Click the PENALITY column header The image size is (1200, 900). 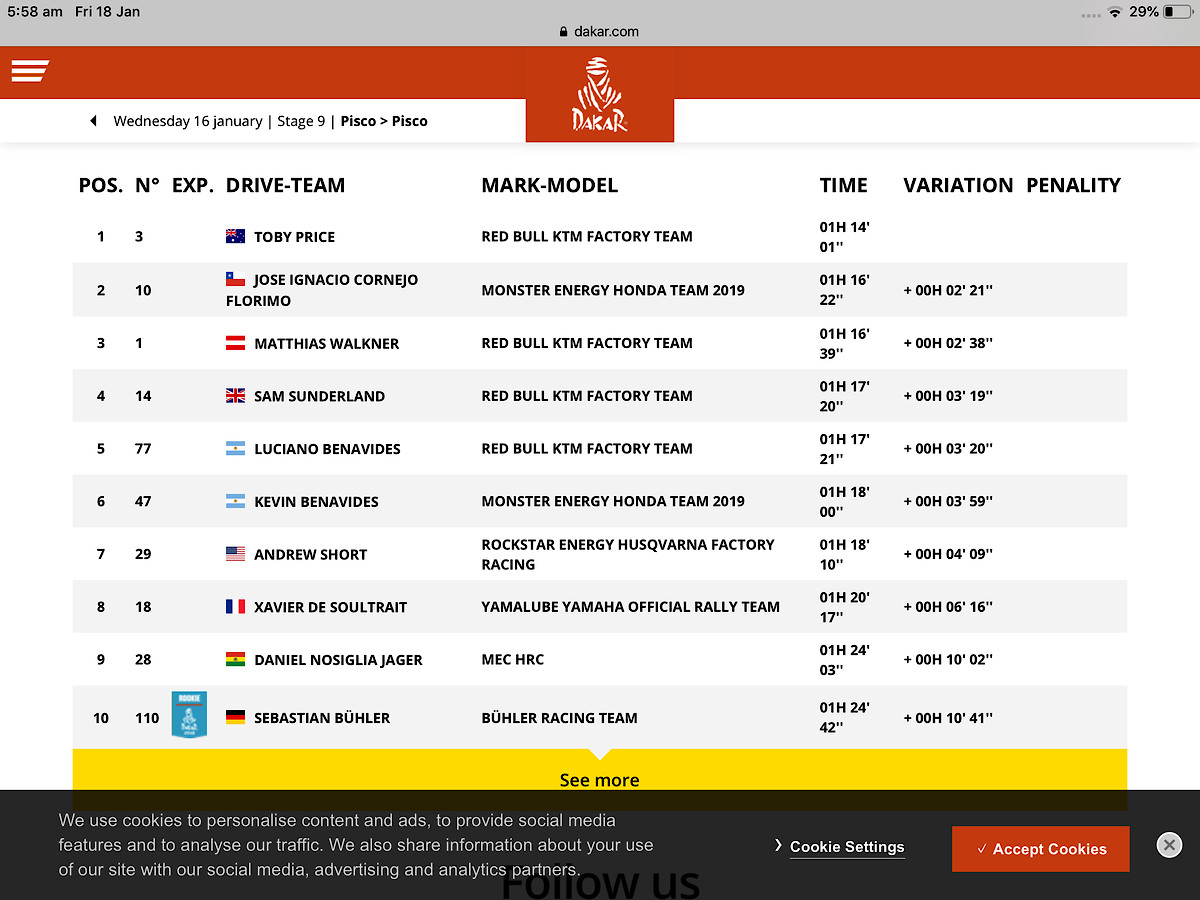coord(1073,185)
